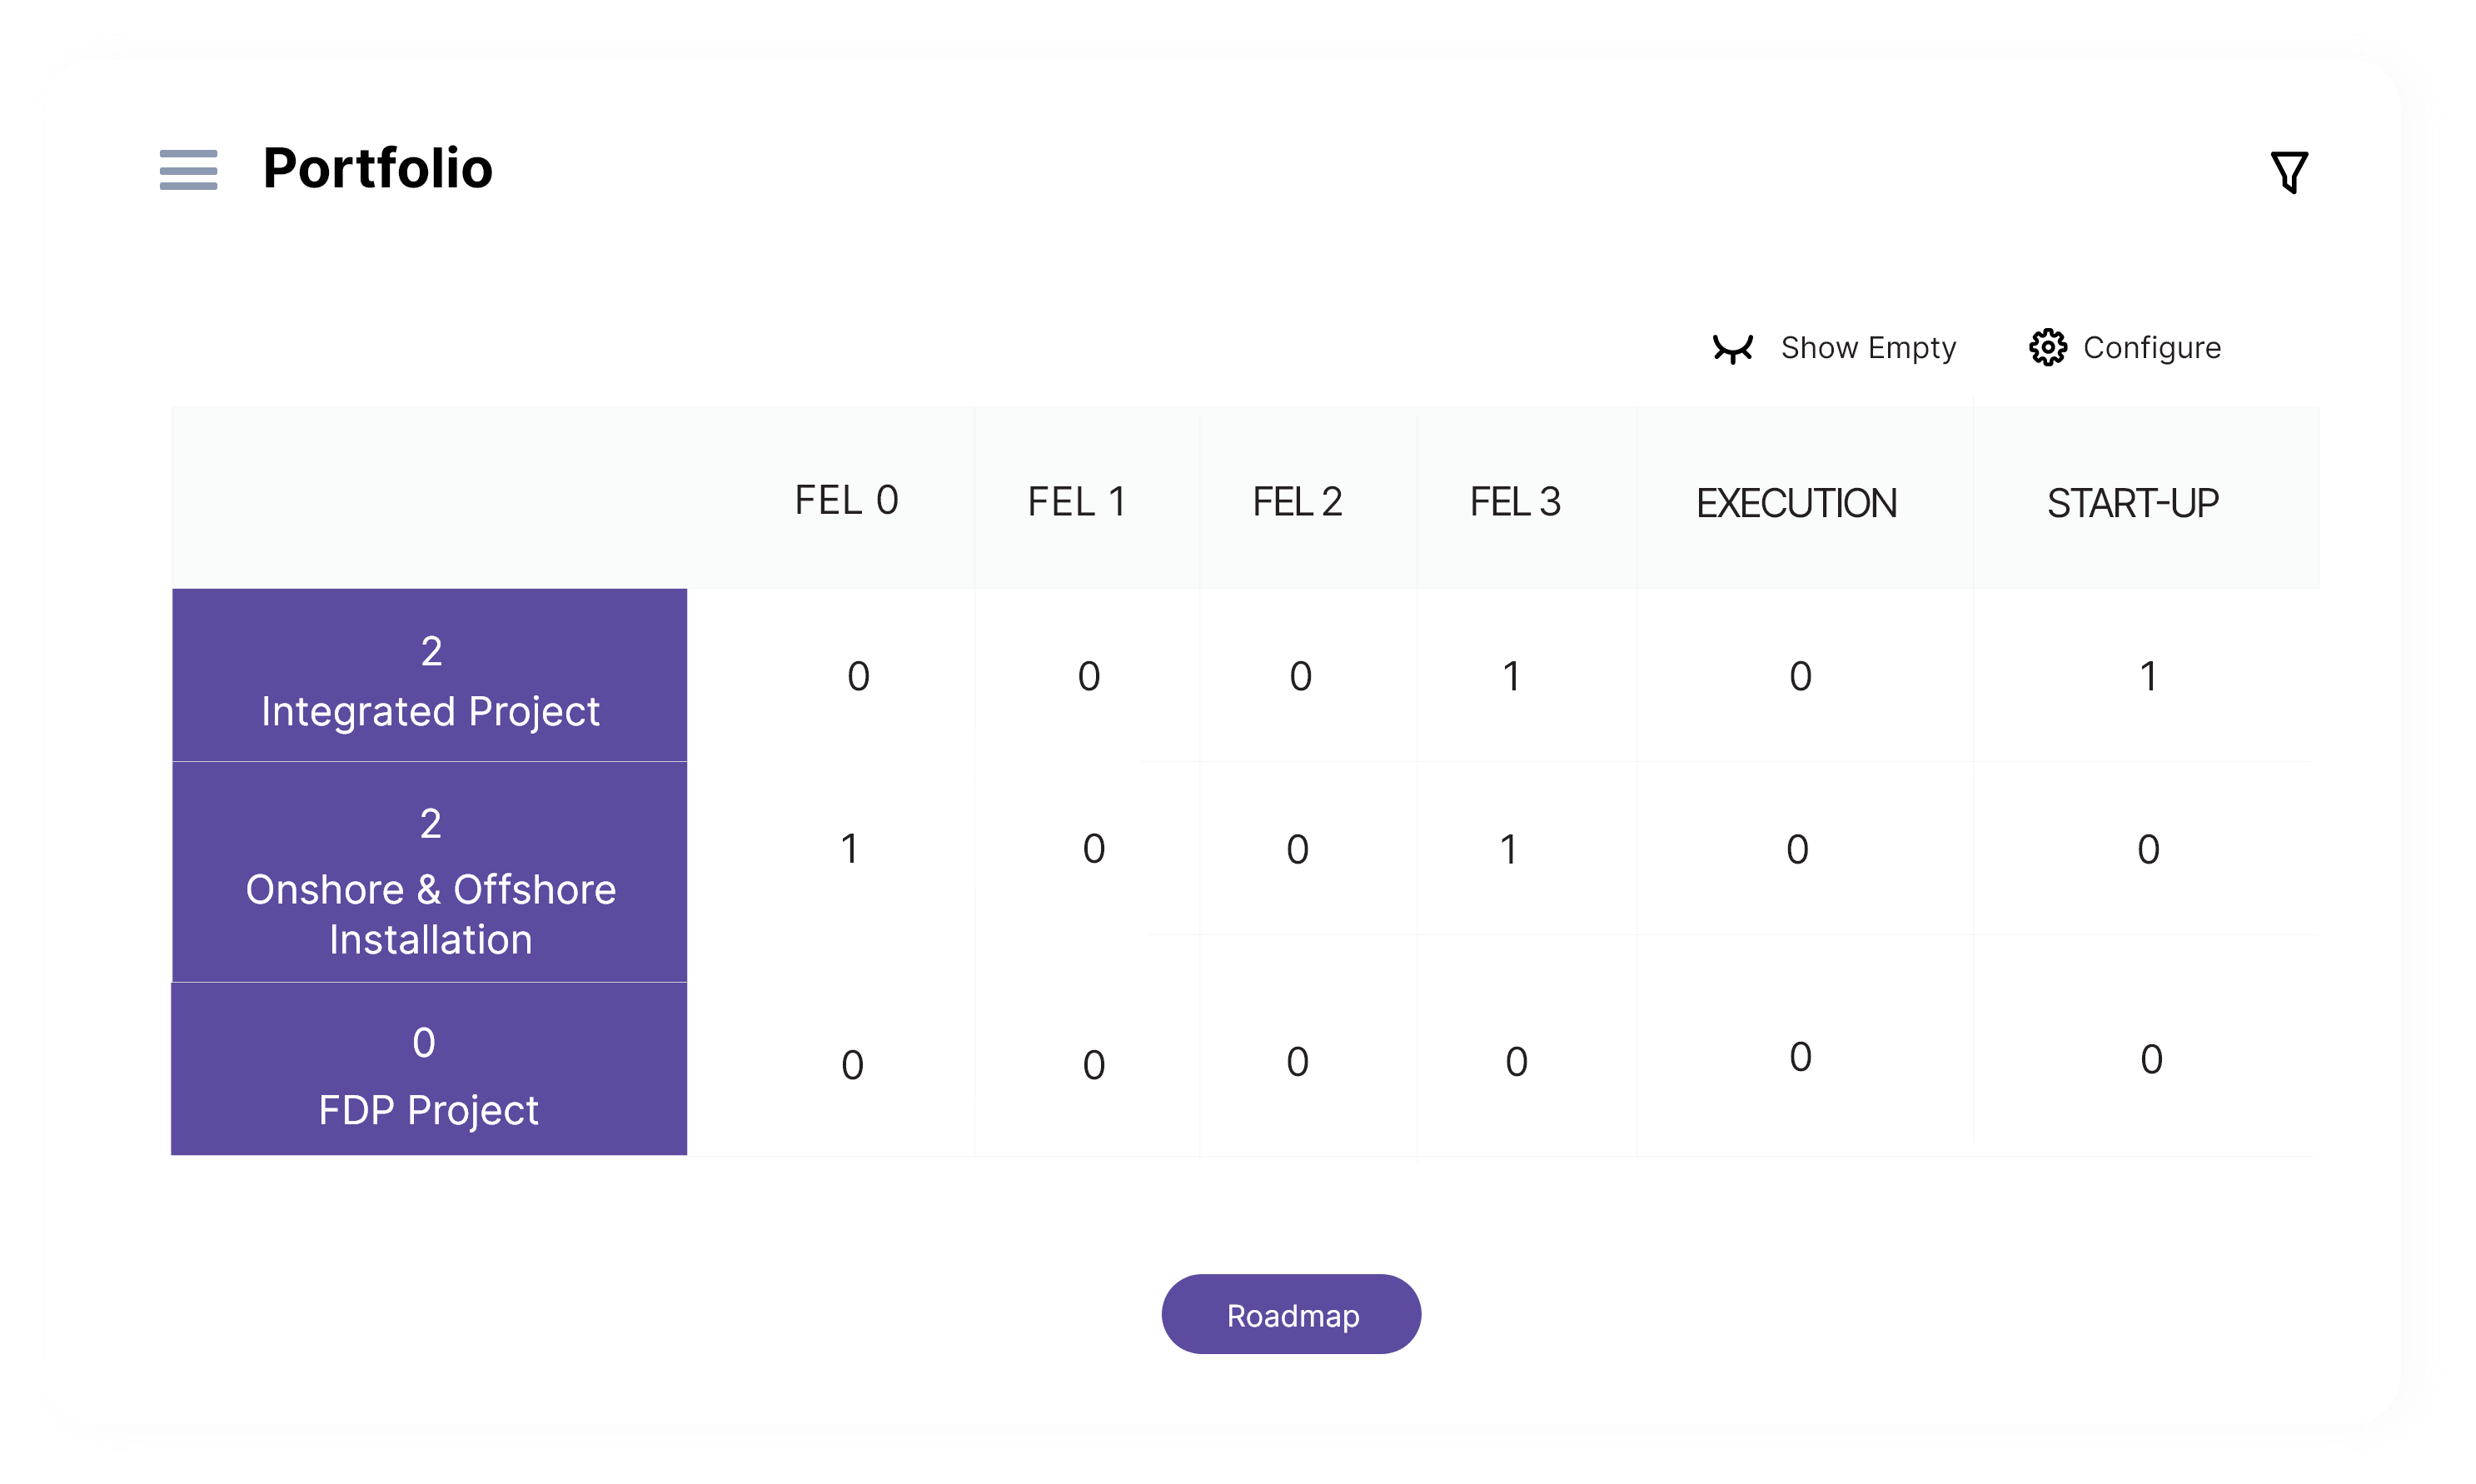Image resolution: width=2476 pixels, height=1484 pixels.
Task: Click the FEL 3 column header
Action: 1515,502
